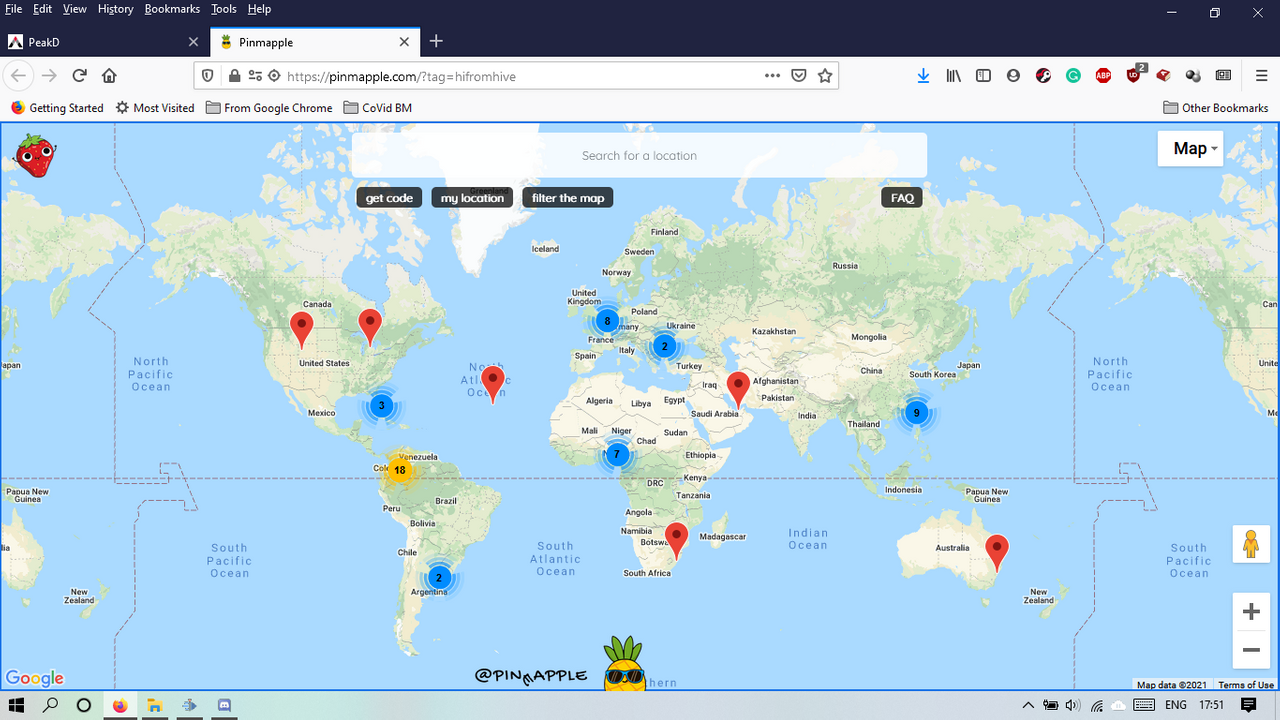Open the History menu
Viewport: 1280px width, 720px height.
(115, 9)
